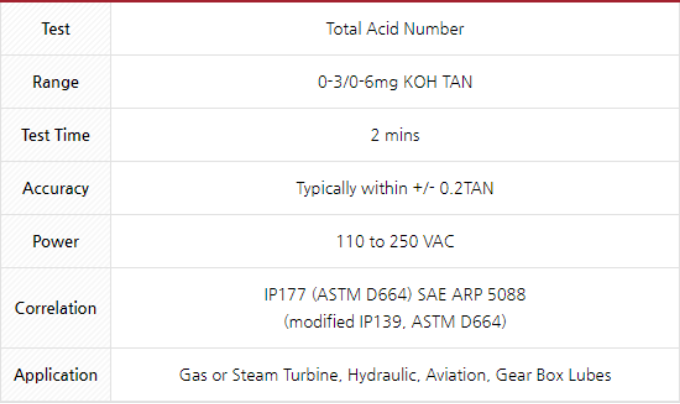Select the 110 to 250 VAC value
Screen dimensions: 680x404
tap(395, 241)
